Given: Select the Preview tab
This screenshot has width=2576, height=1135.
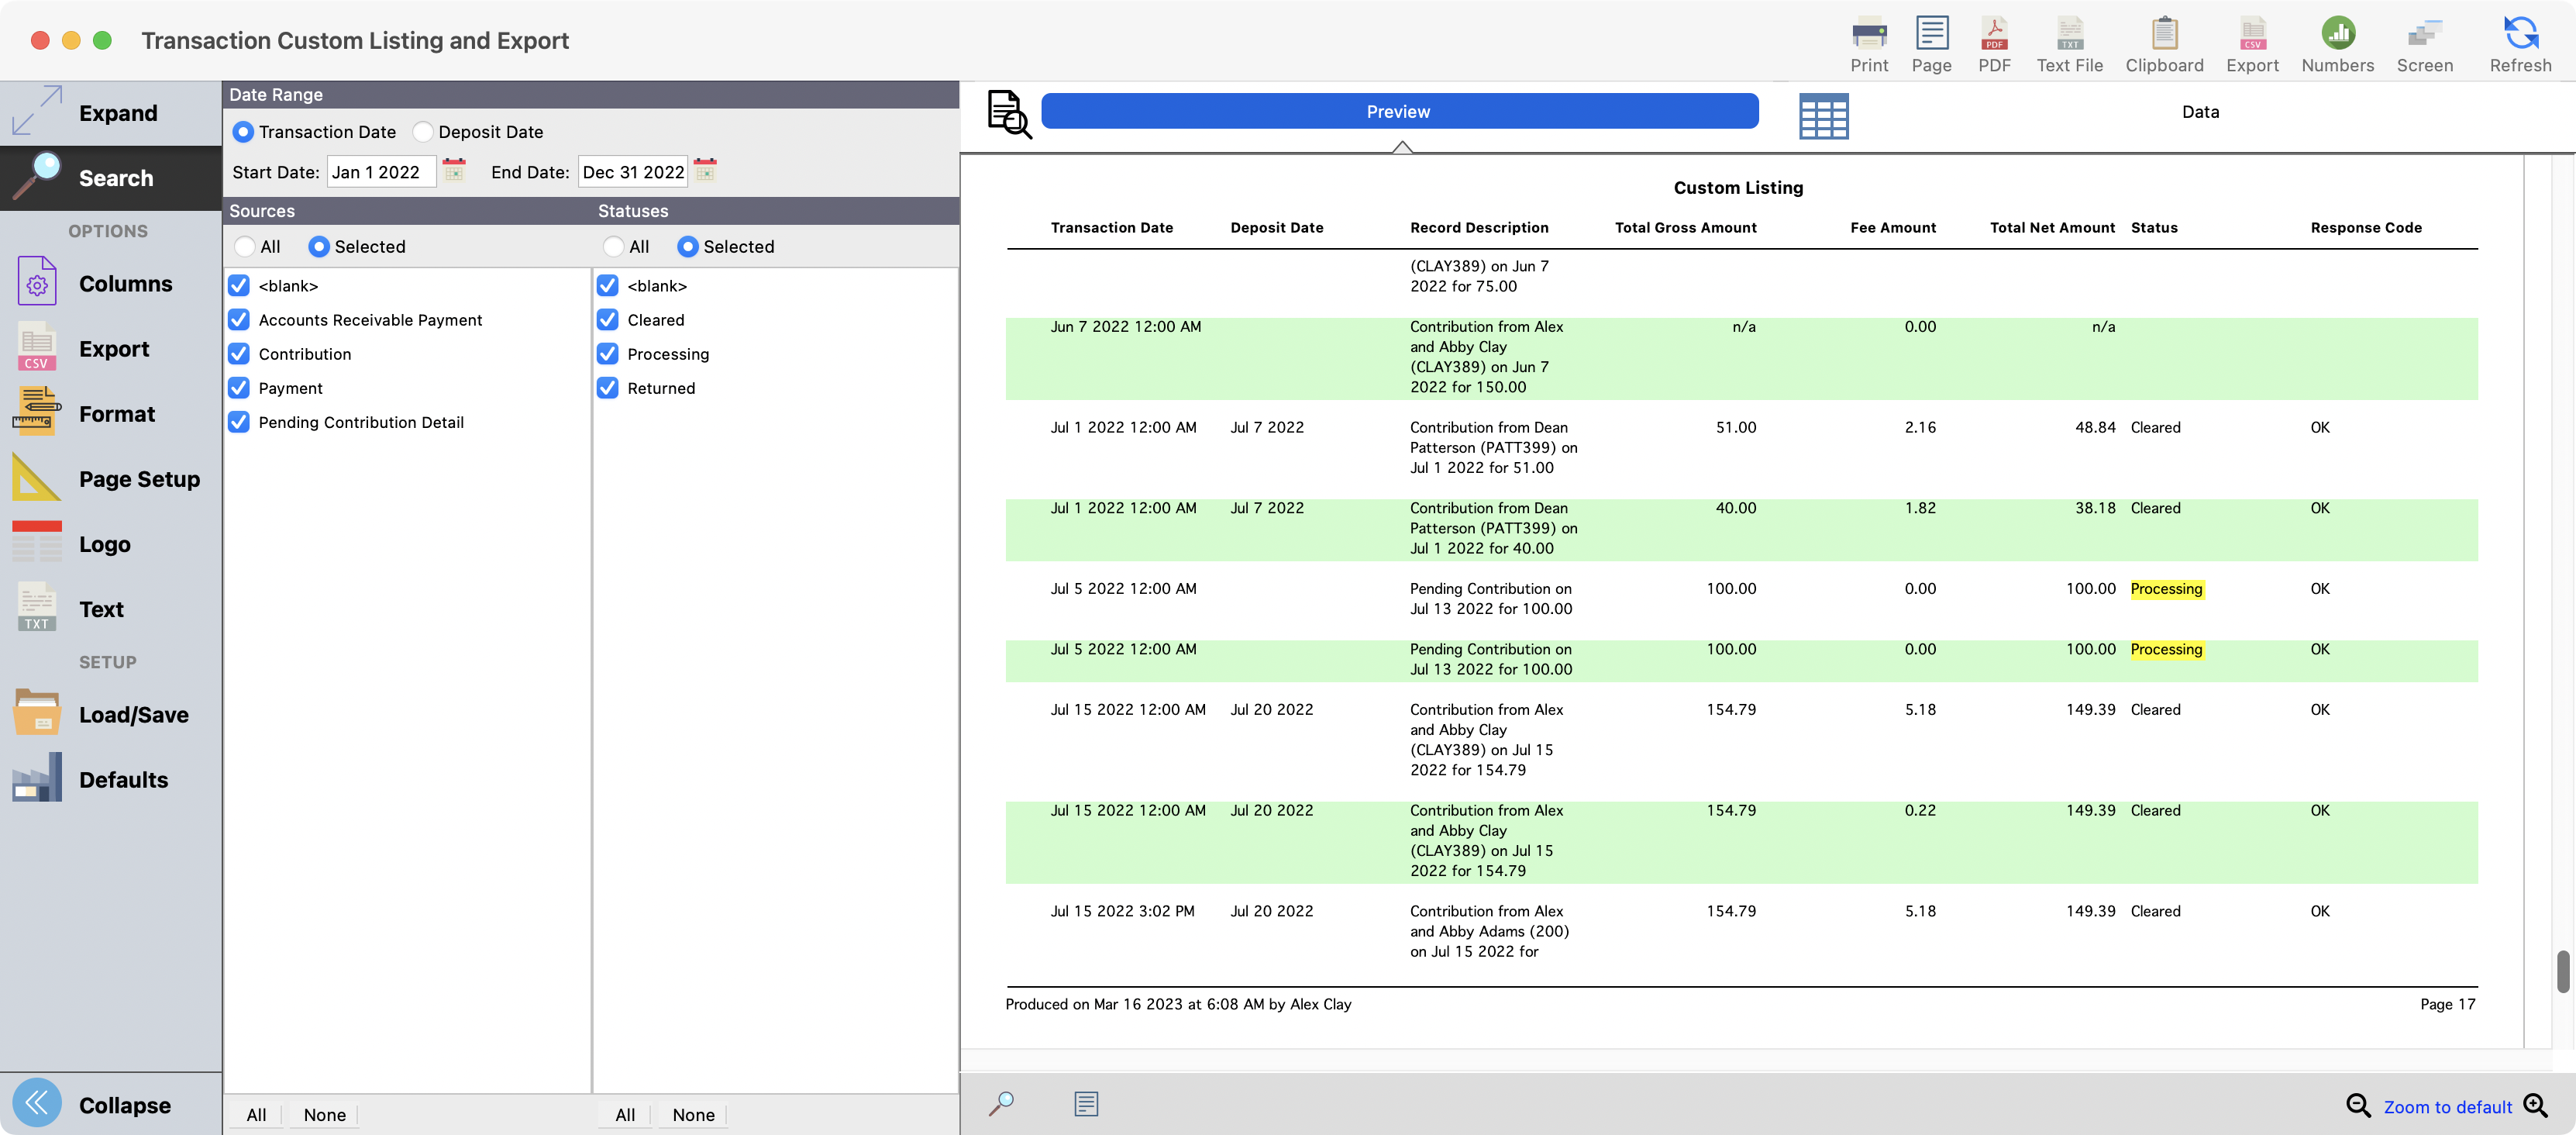Looking at the screenshot, I should tap(1398, 112).
